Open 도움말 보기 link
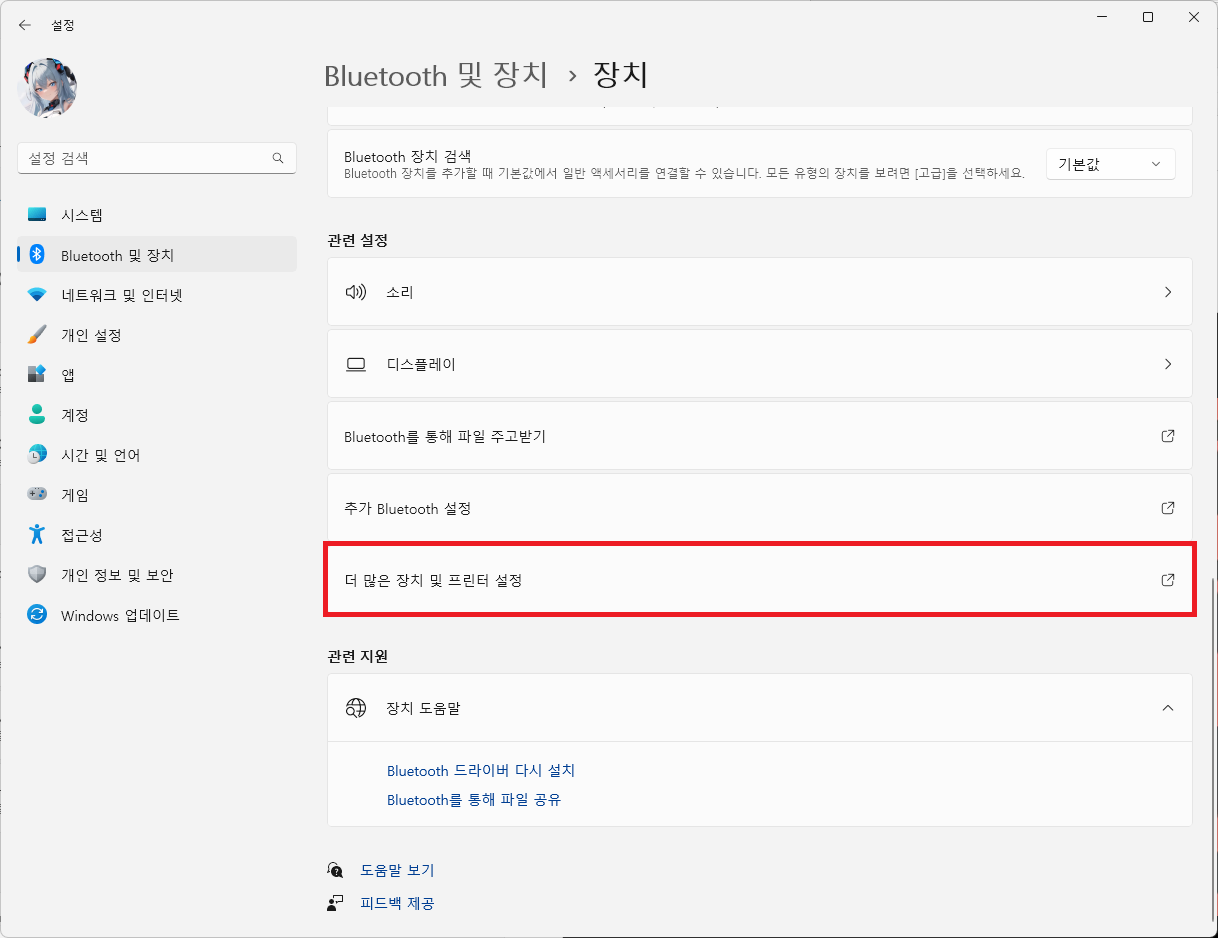Viewport: 1218px width, 938px height. (x=397, y=870)
